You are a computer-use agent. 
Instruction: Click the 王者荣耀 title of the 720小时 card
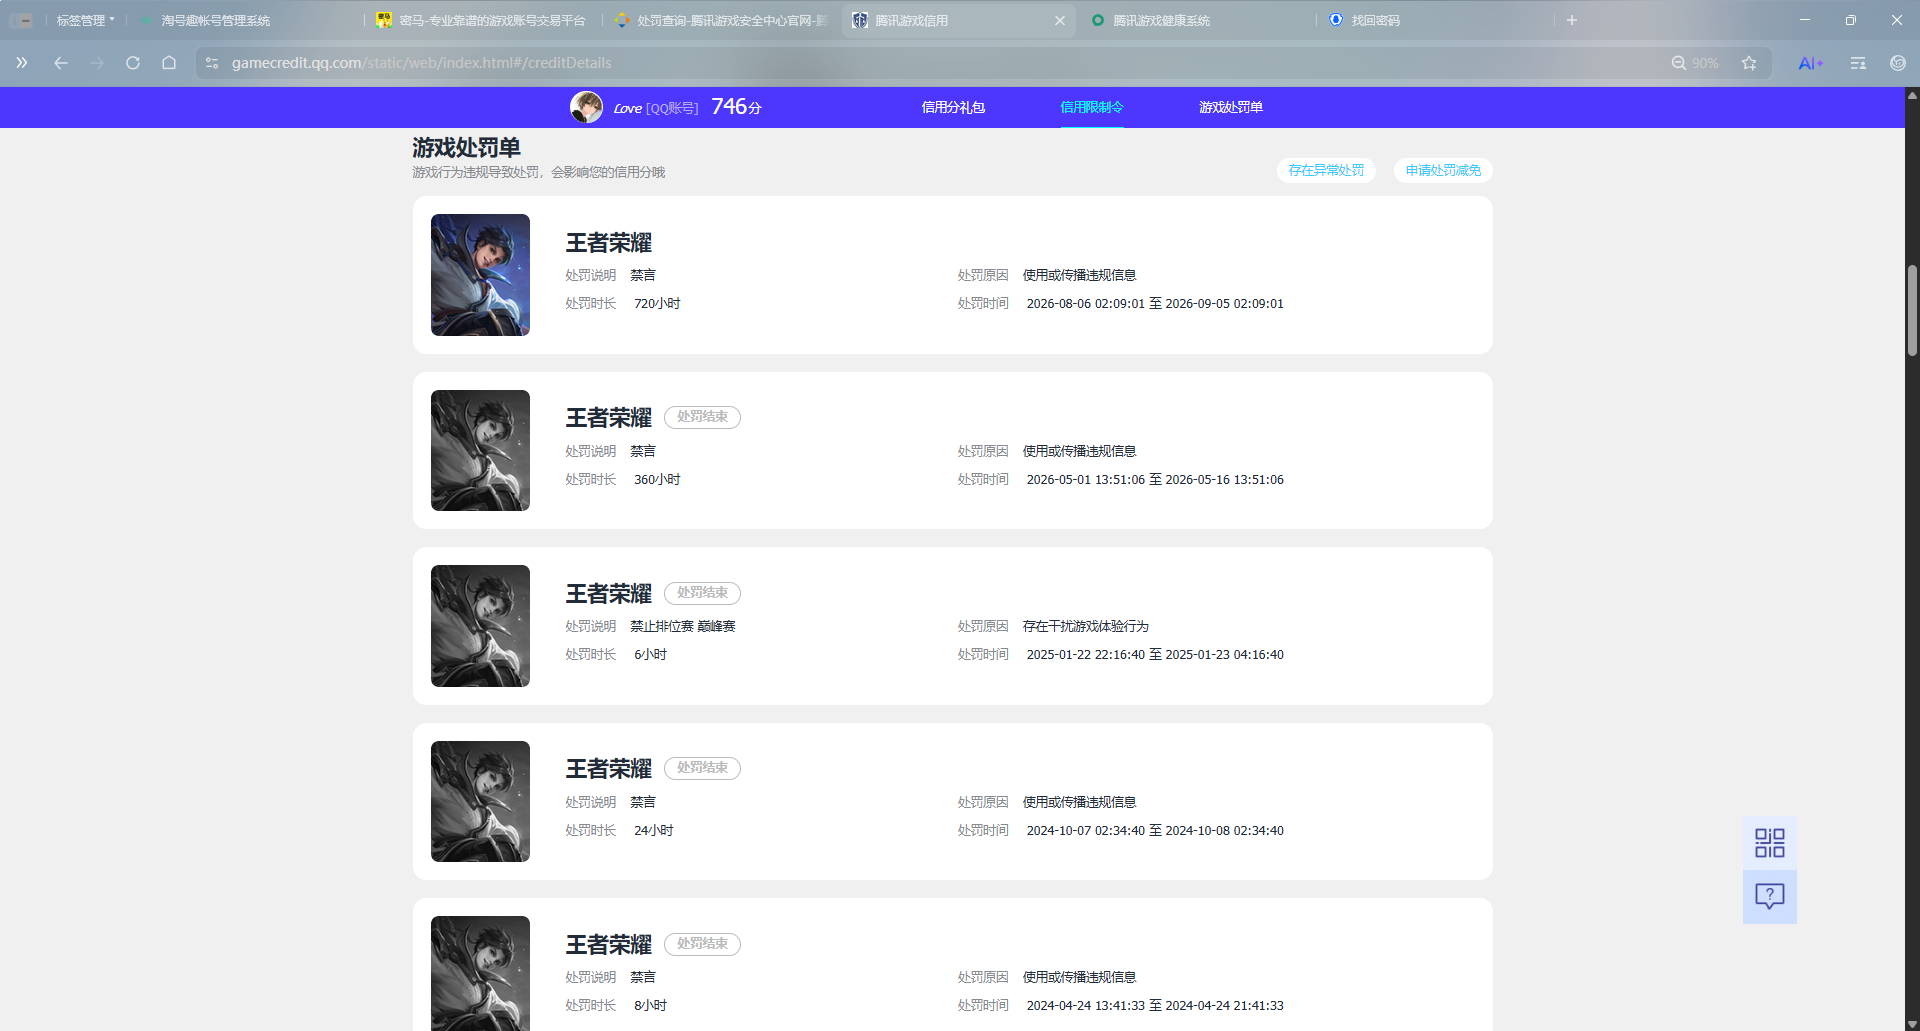609,243
